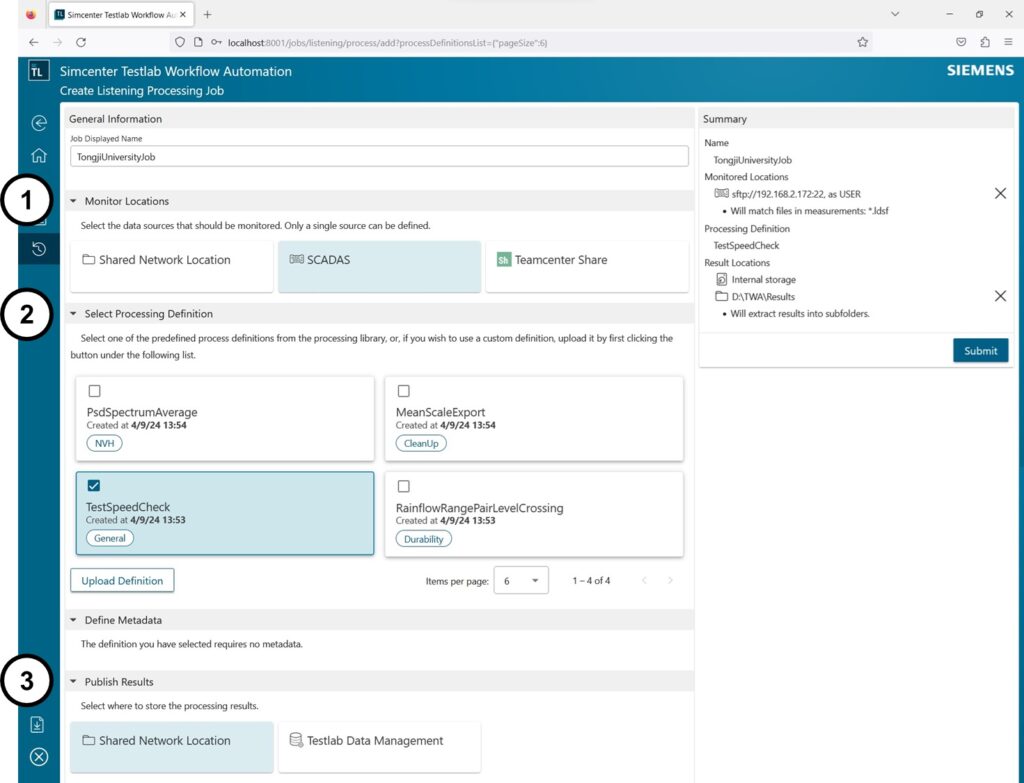Collapse the Publish Results section

point(70,681)
